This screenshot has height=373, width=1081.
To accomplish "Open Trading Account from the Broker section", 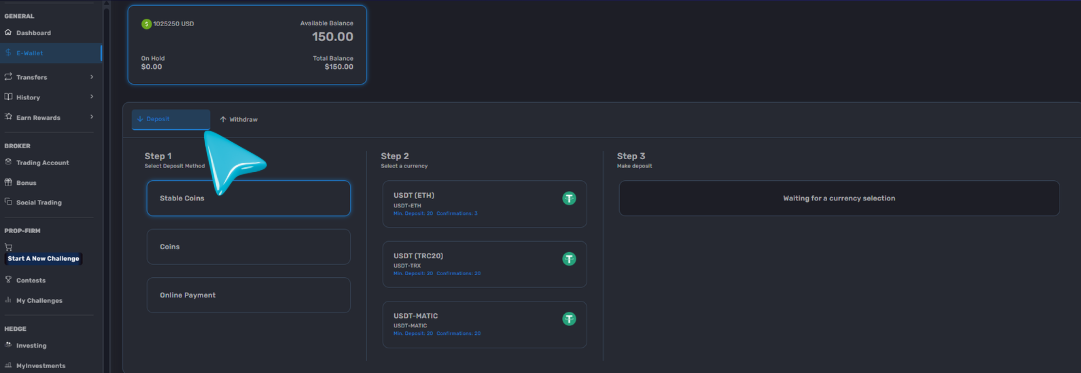I will [x=42, y=163].
